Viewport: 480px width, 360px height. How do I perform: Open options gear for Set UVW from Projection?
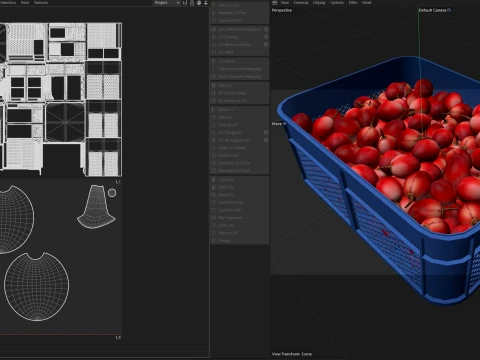(x=266, y=29)
